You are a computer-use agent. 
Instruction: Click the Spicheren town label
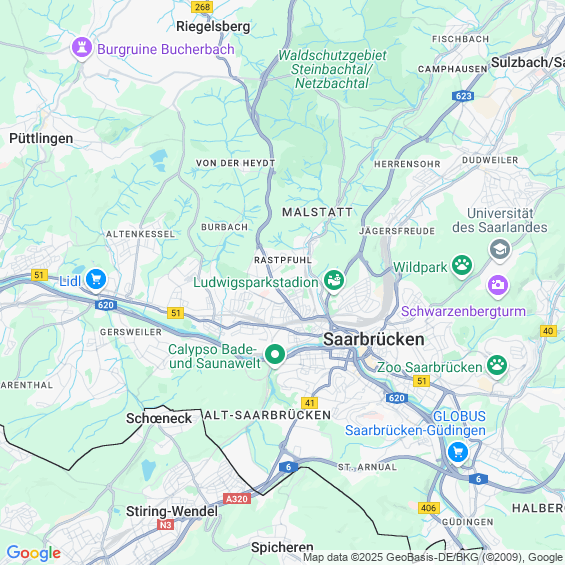[282, 548]
